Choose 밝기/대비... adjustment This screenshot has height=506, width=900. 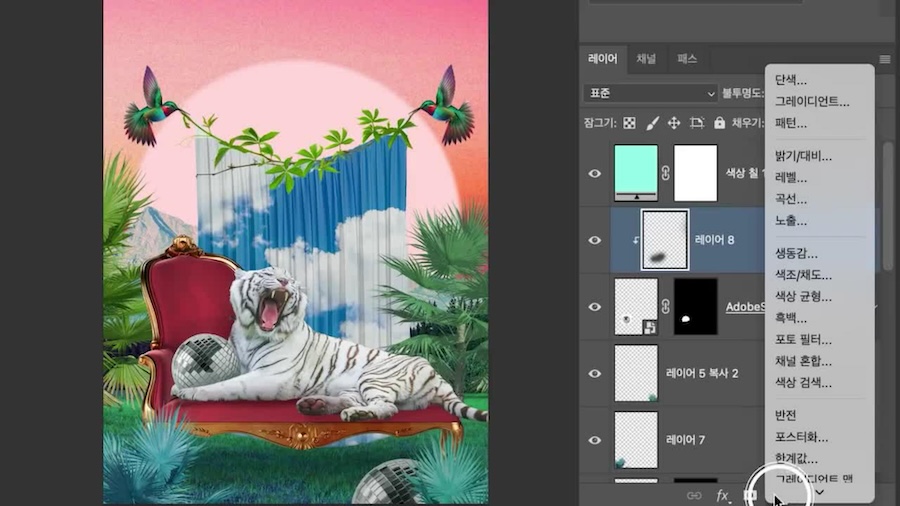(x=803, y=156)
